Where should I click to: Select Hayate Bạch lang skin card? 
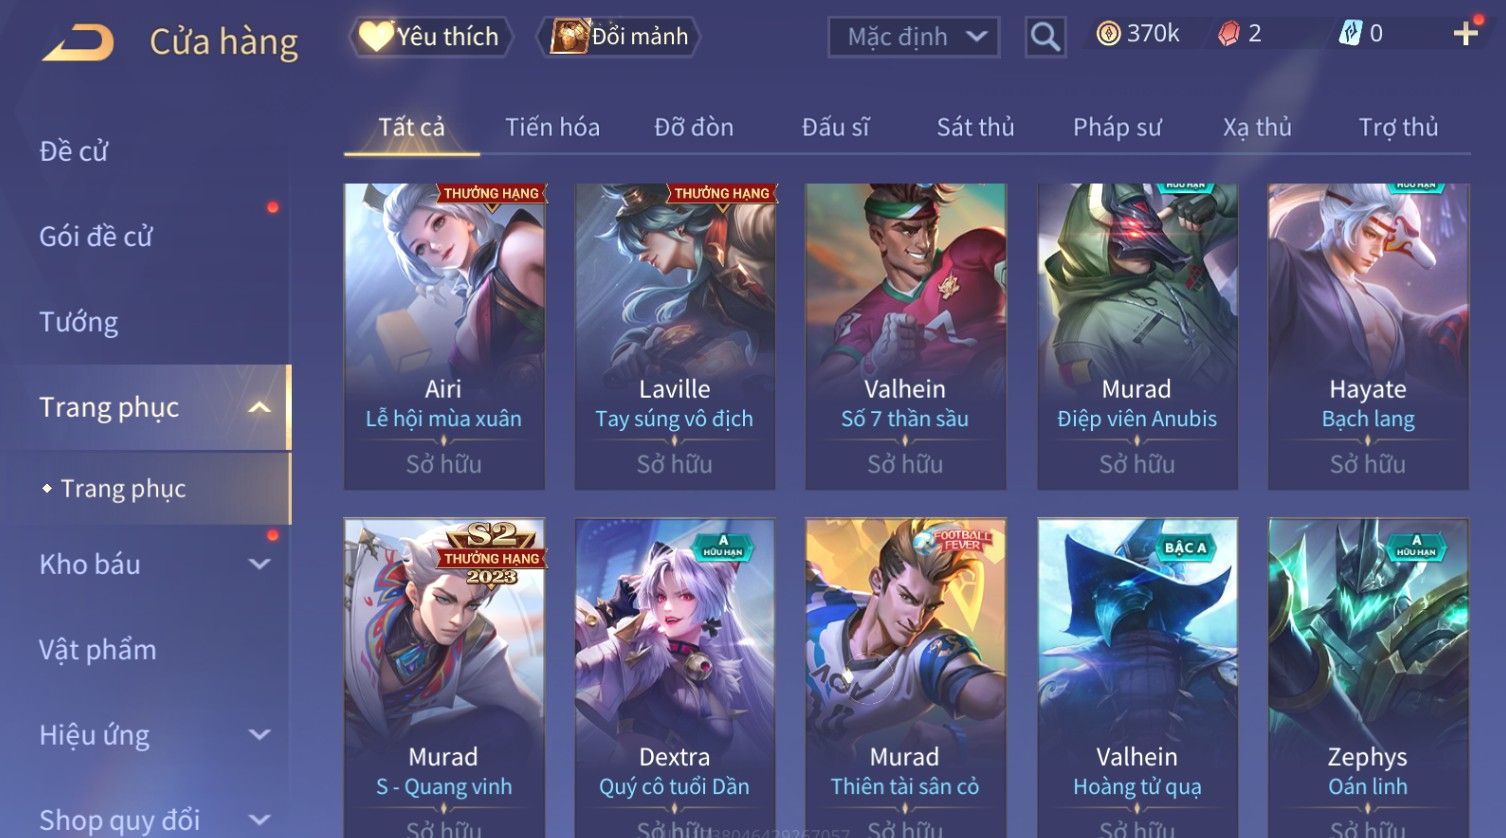(1368, 336)
